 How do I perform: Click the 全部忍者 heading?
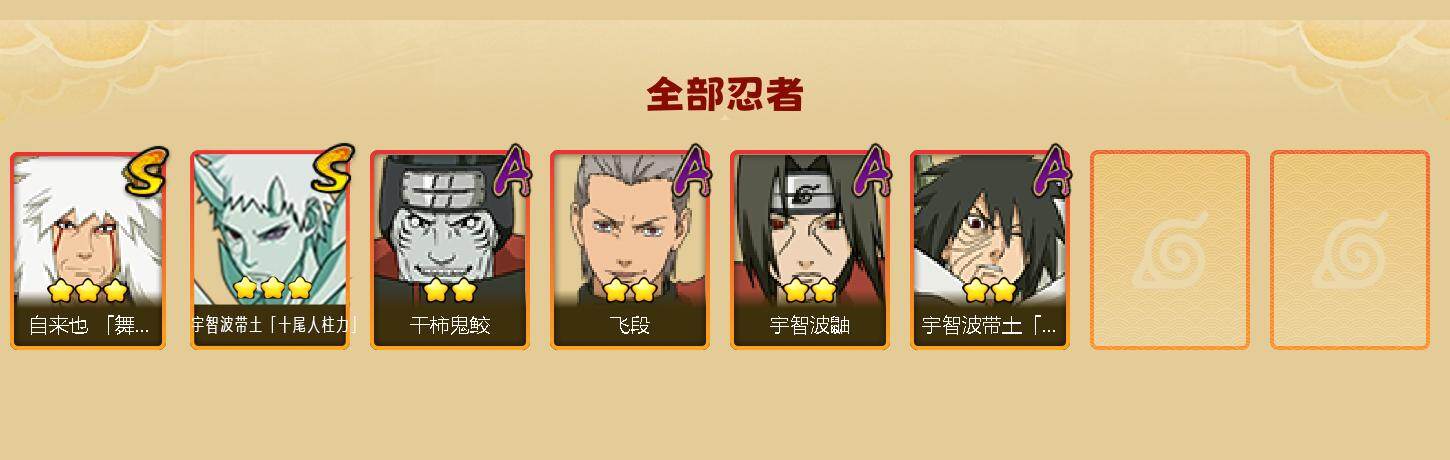coord(725,95)
